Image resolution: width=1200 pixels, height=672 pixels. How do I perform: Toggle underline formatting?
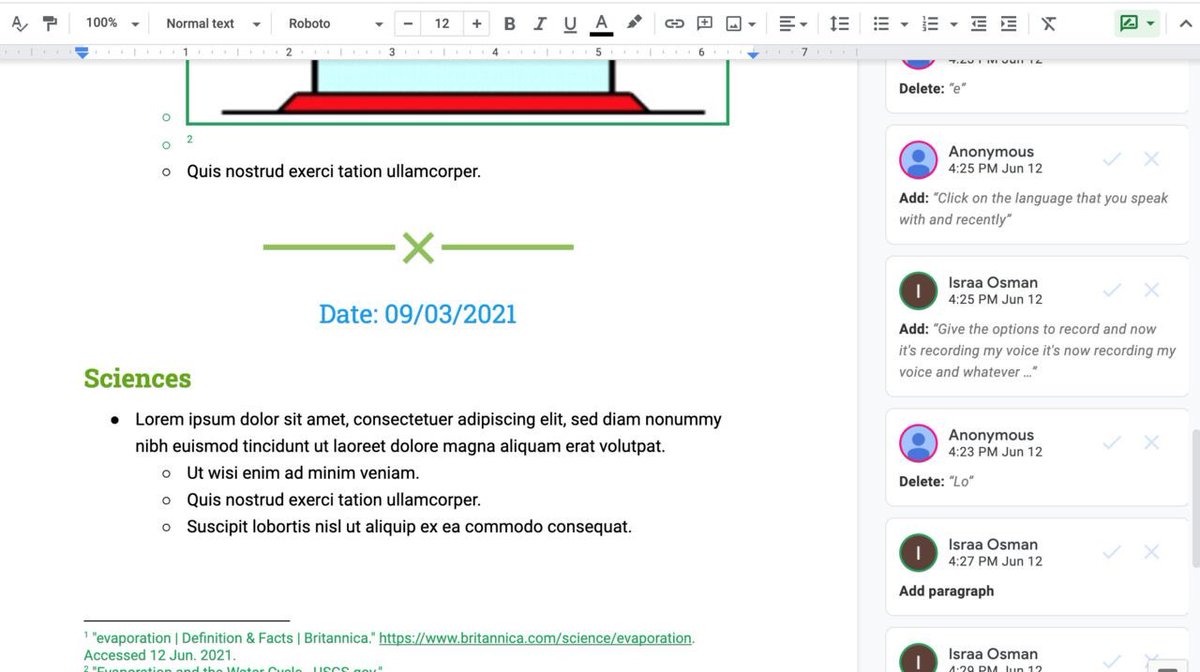(x=570, y=23)
